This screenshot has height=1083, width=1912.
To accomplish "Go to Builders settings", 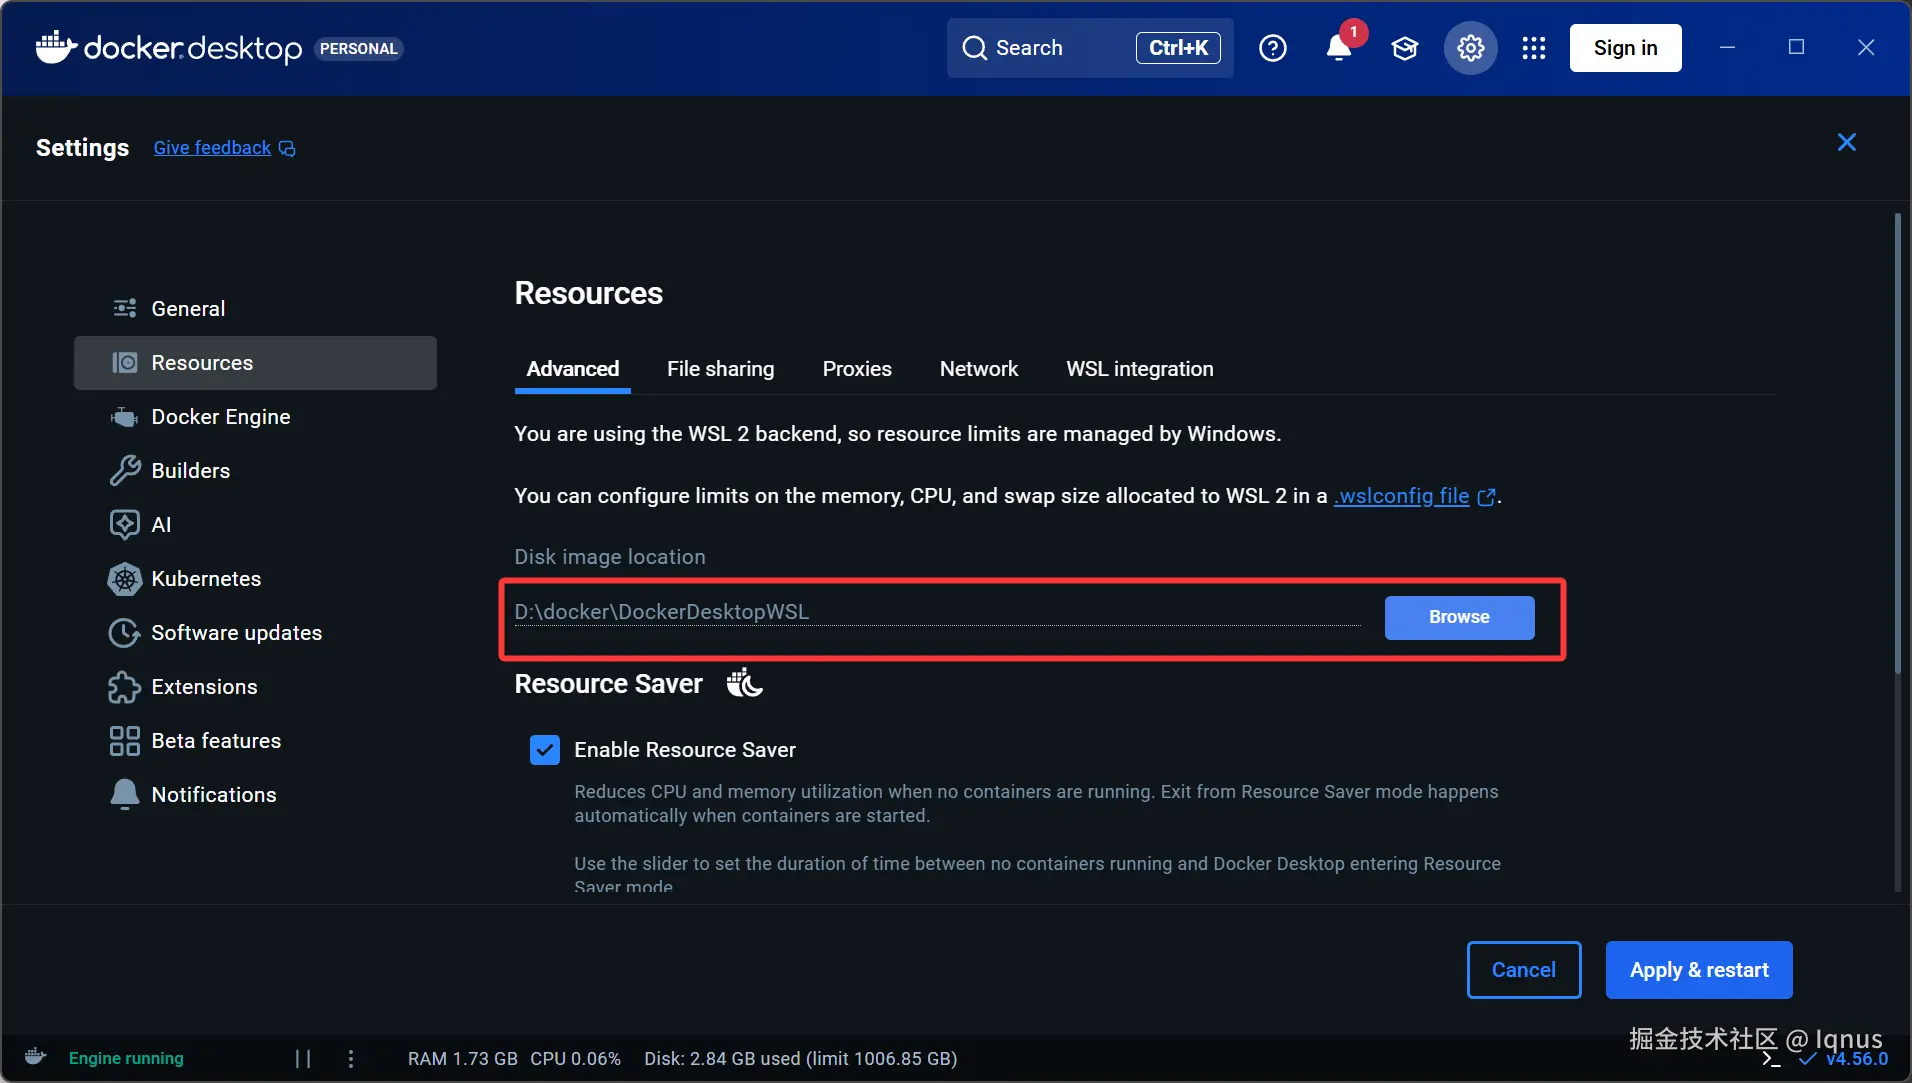I will 255,471.
